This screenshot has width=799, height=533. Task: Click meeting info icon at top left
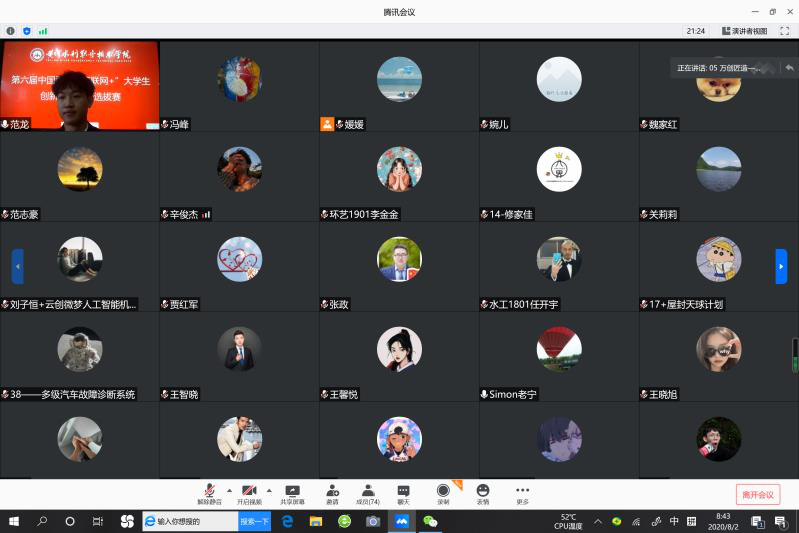point(11,31)
